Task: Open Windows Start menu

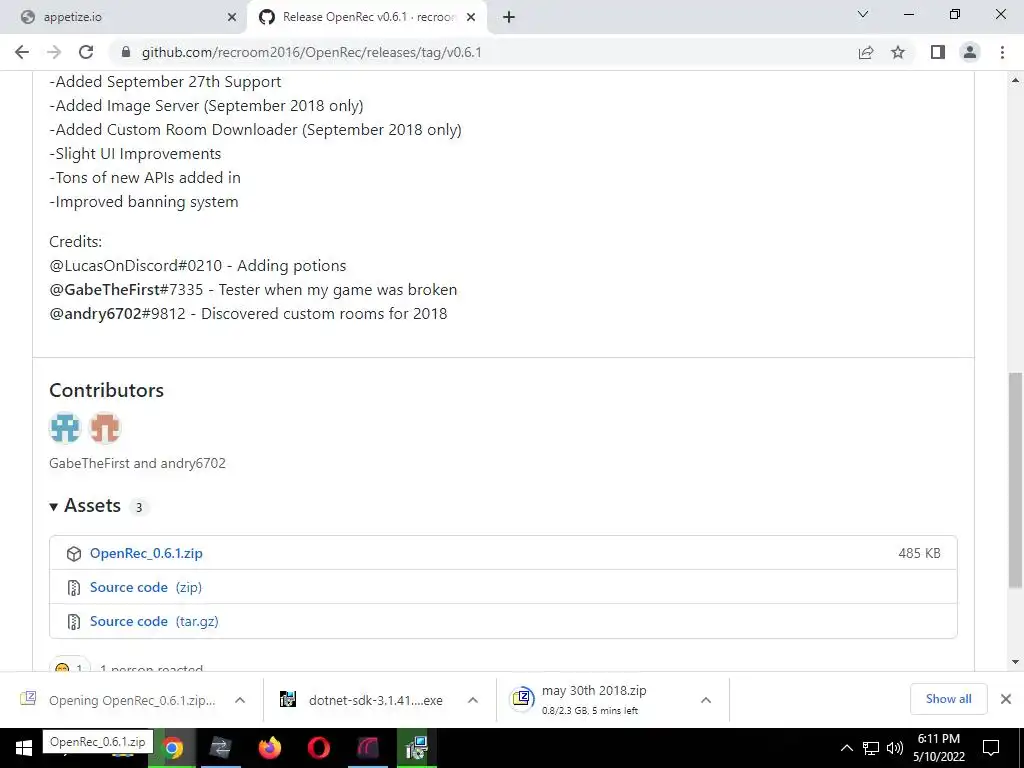Action: (x=24, y=748)
